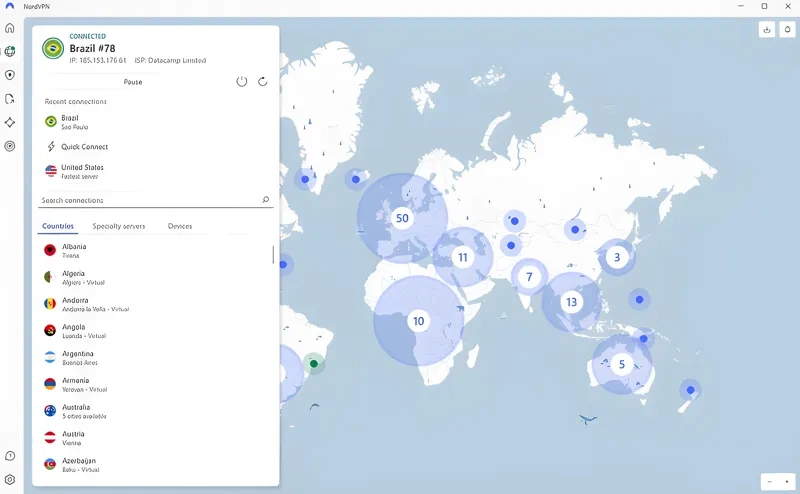Pause the VPN connection

coord(133,82)
